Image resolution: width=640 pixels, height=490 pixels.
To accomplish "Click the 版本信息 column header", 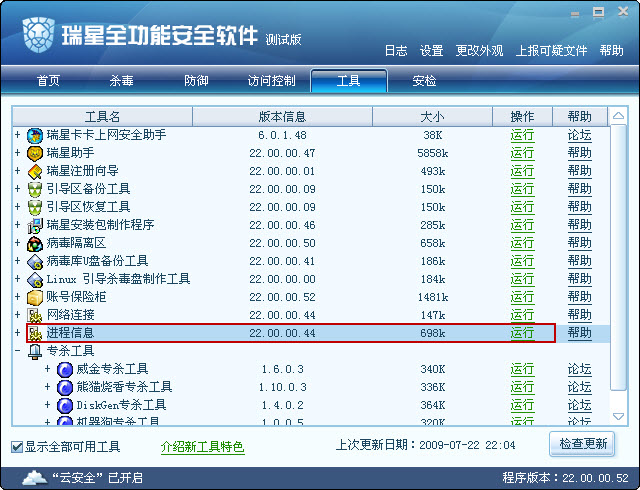I will click(282, 117).
